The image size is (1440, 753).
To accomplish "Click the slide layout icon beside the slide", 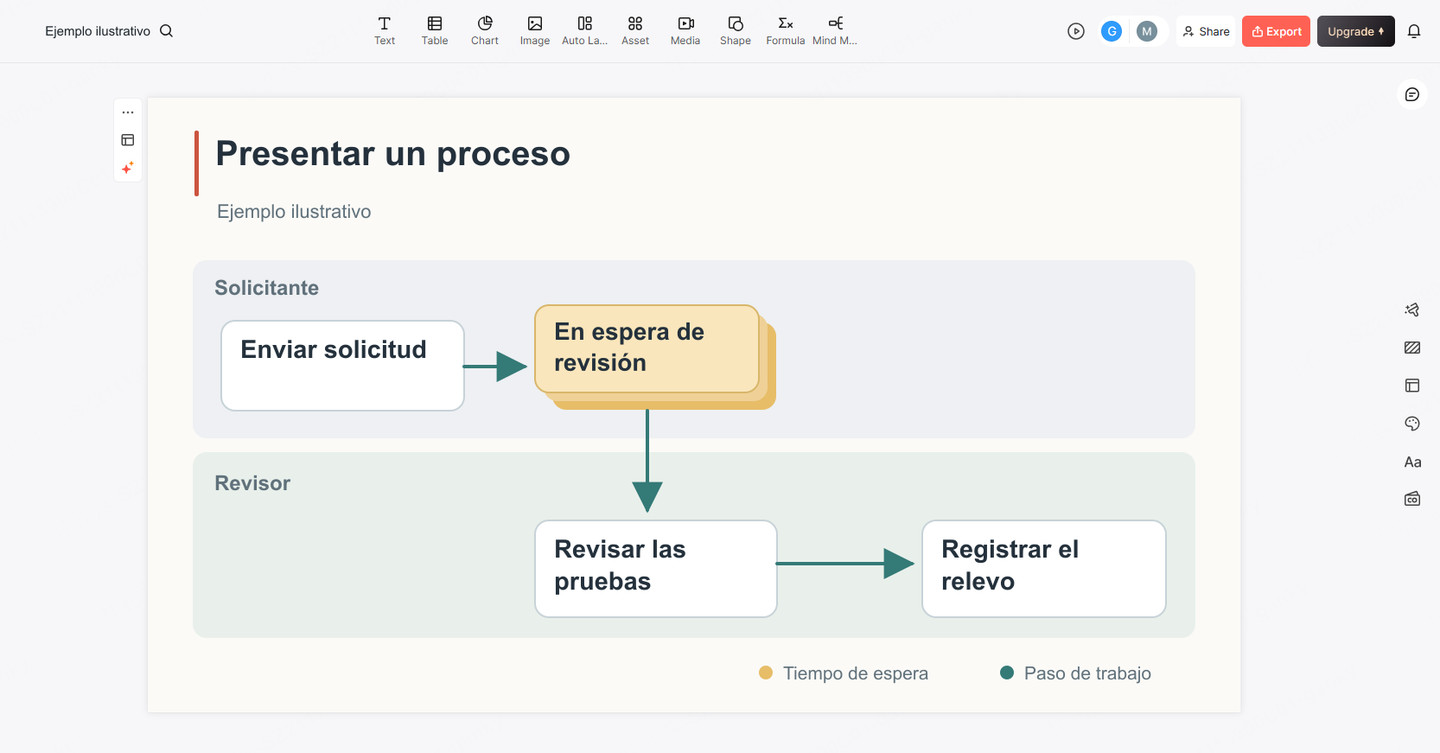I will coord(128,140).
